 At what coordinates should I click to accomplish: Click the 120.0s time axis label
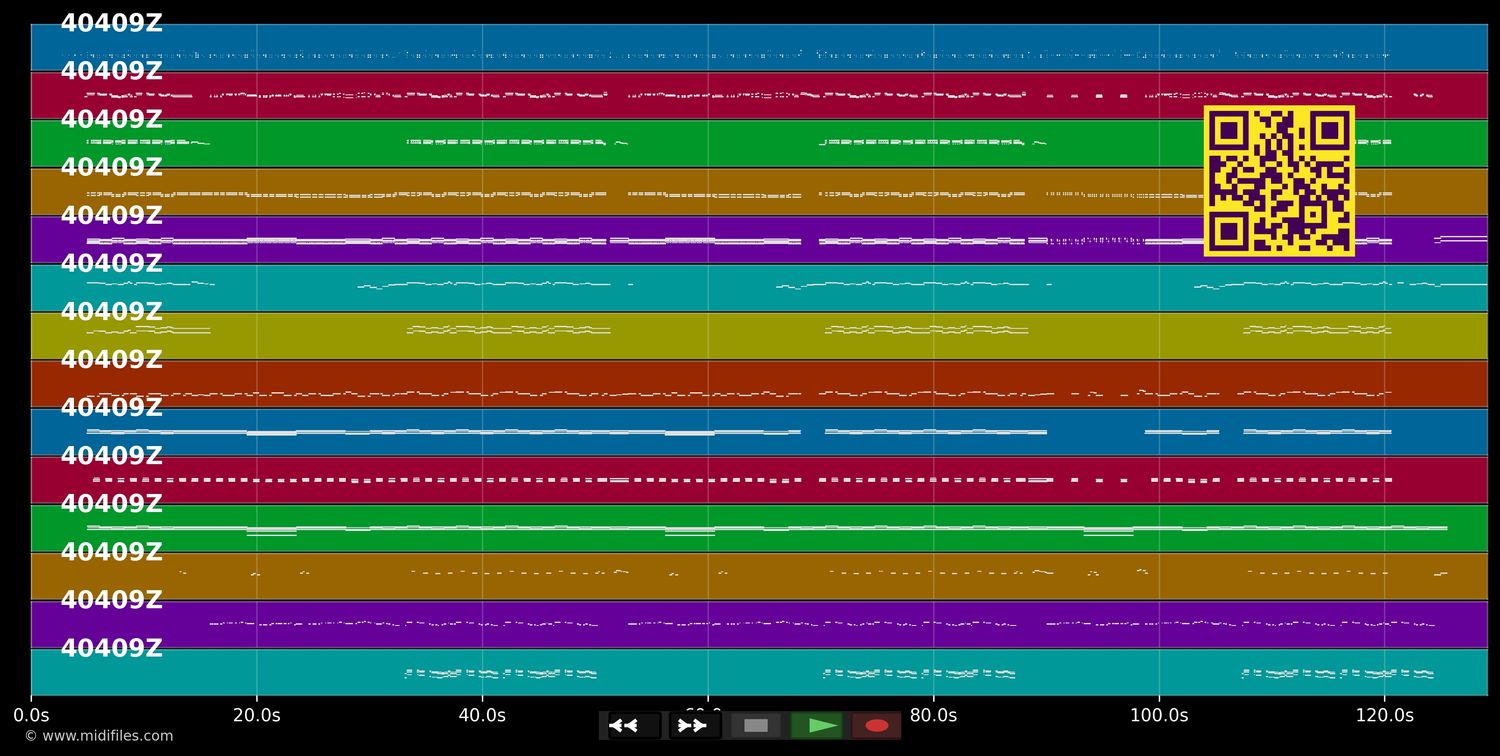tap(1384, 716)
